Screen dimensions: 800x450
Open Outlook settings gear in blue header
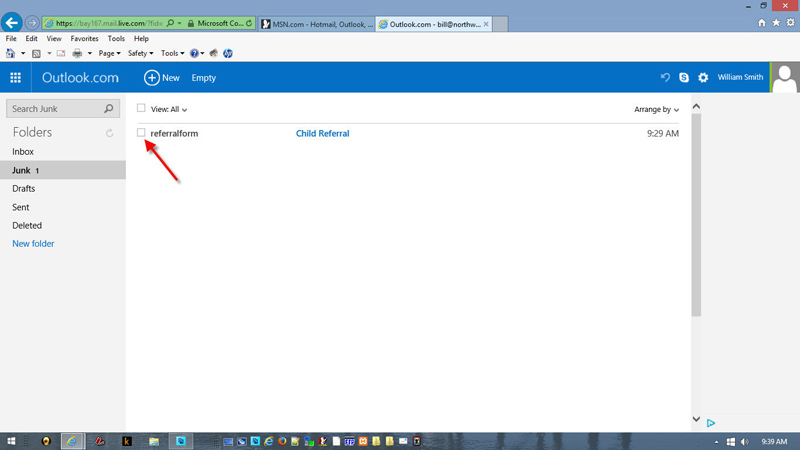(703, 78)
